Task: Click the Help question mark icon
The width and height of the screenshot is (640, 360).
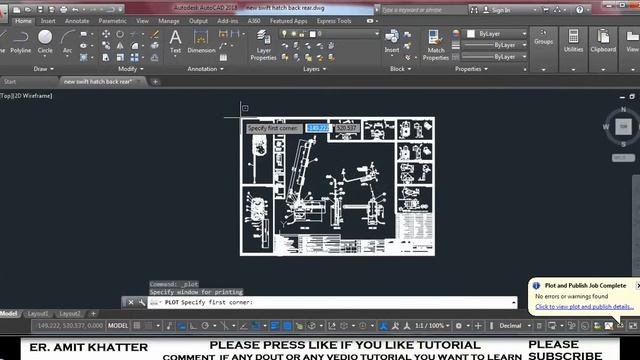Action: (x=580, y=10)
